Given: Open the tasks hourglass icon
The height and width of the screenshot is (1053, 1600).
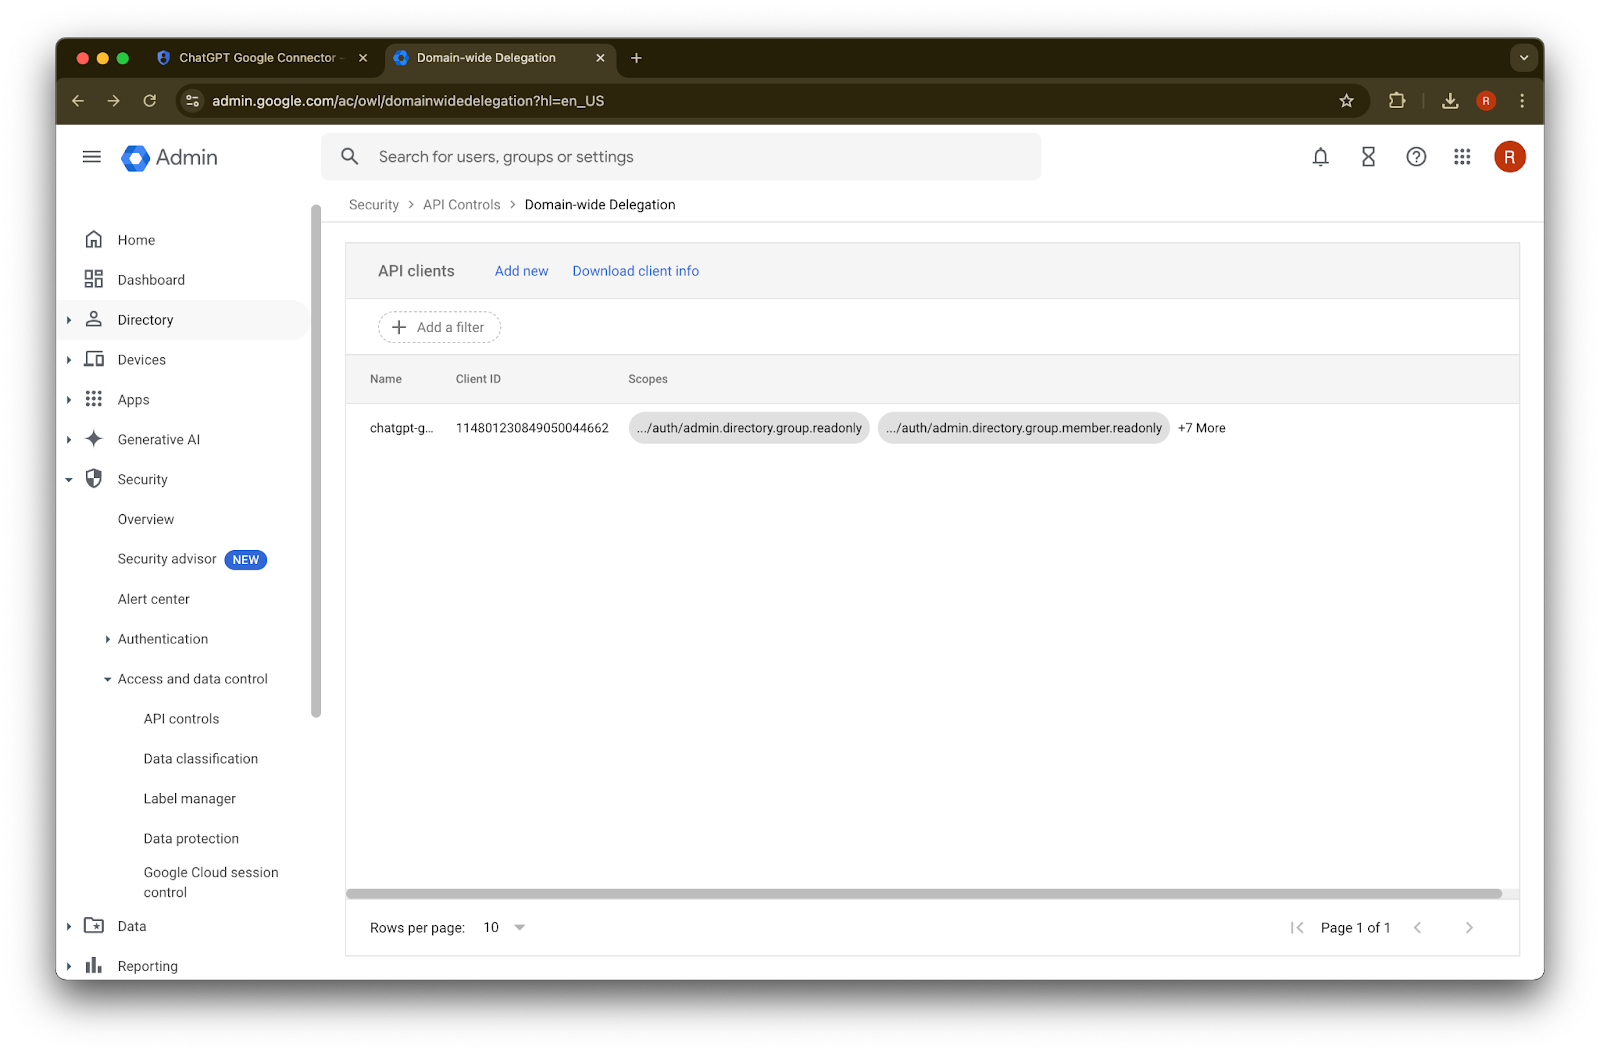Looking at the screenshot, I should coord(1369,157).
